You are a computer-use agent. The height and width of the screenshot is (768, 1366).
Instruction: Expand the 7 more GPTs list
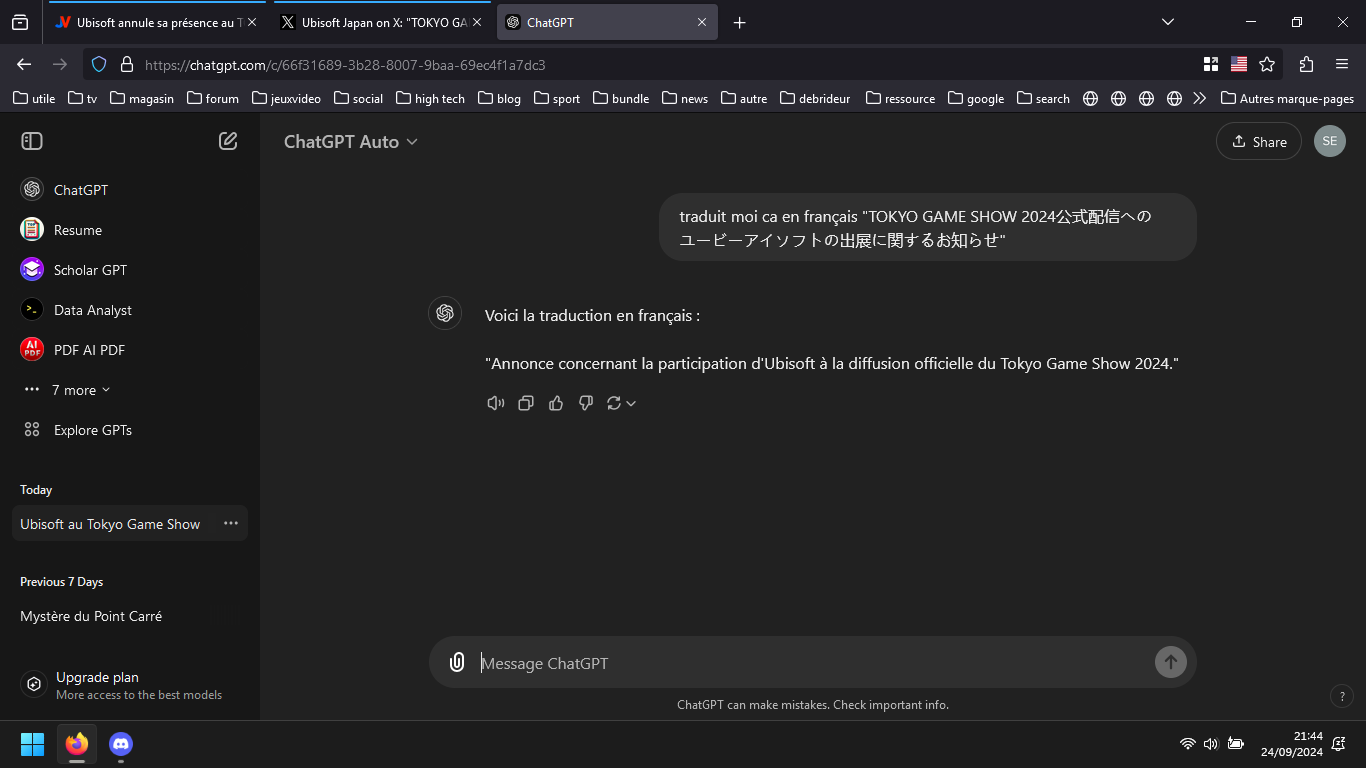tap(80, 390)
